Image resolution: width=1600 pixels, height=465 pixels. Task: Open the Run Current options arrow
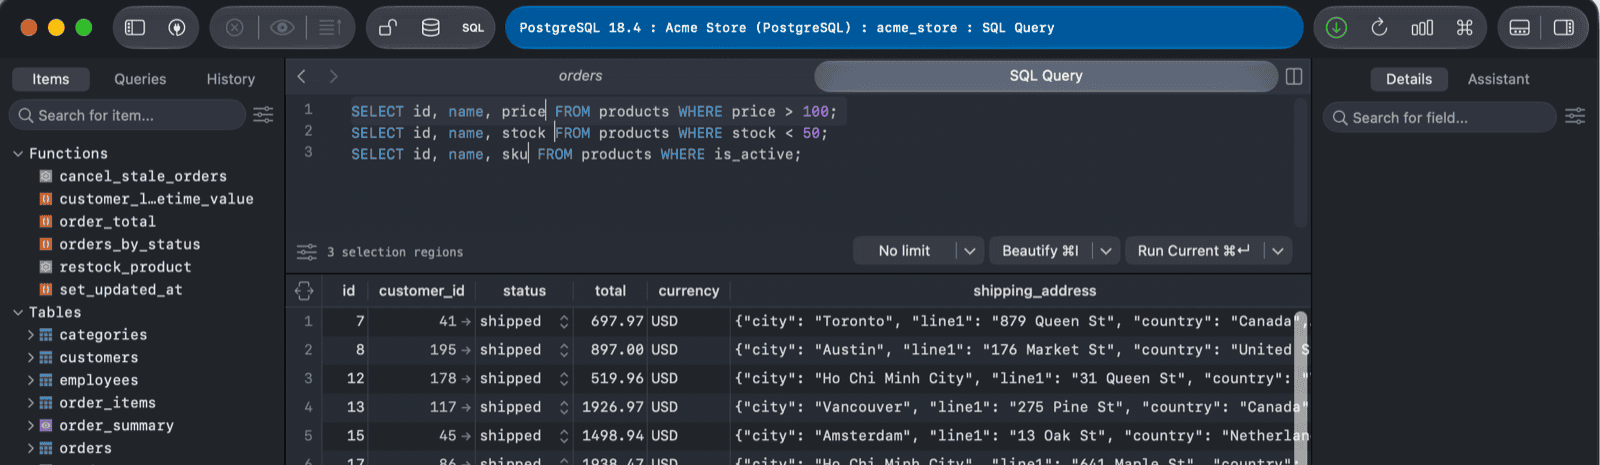1278,251
